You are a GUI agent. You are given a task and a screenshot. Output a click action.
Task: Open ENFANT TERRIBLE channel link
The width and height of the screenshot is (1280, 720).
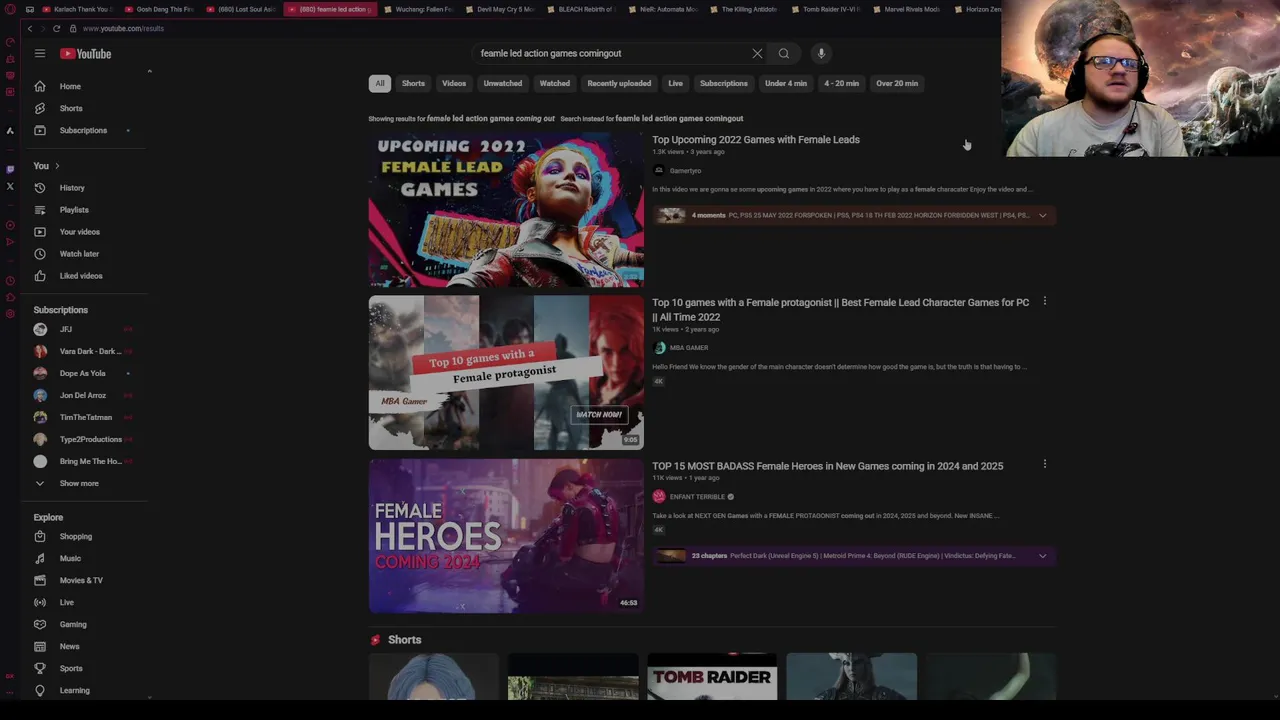click(x=697, y=497)
